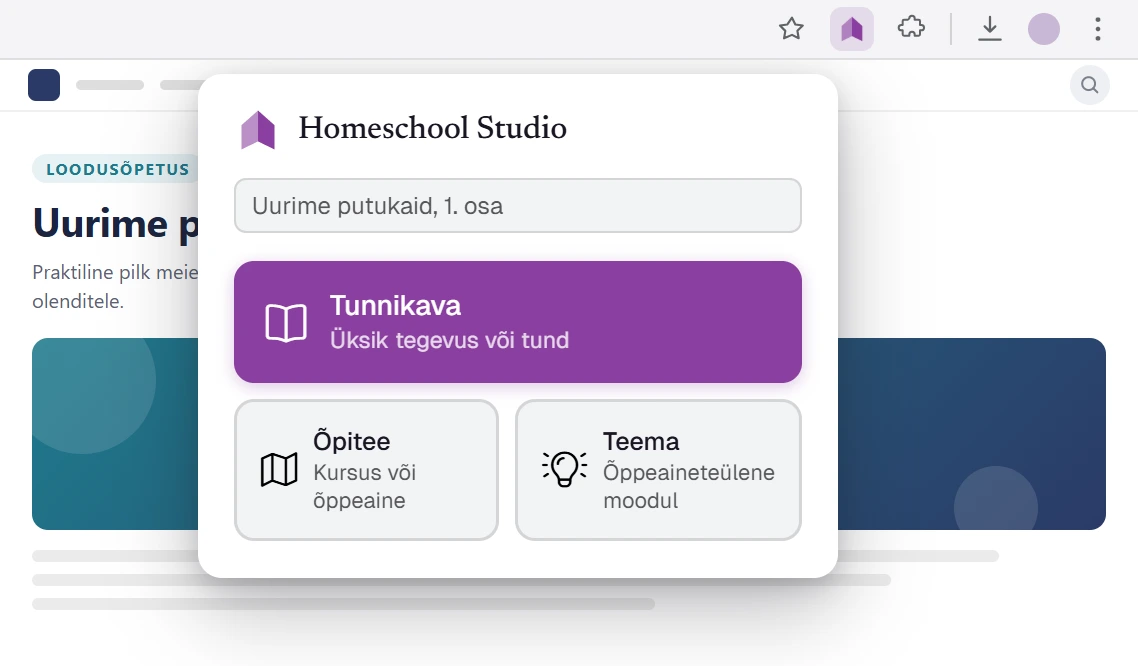1138x666 pixels.
Task: Choose the Tunnikava lesson plan button
Action: (x=517, y=322)
